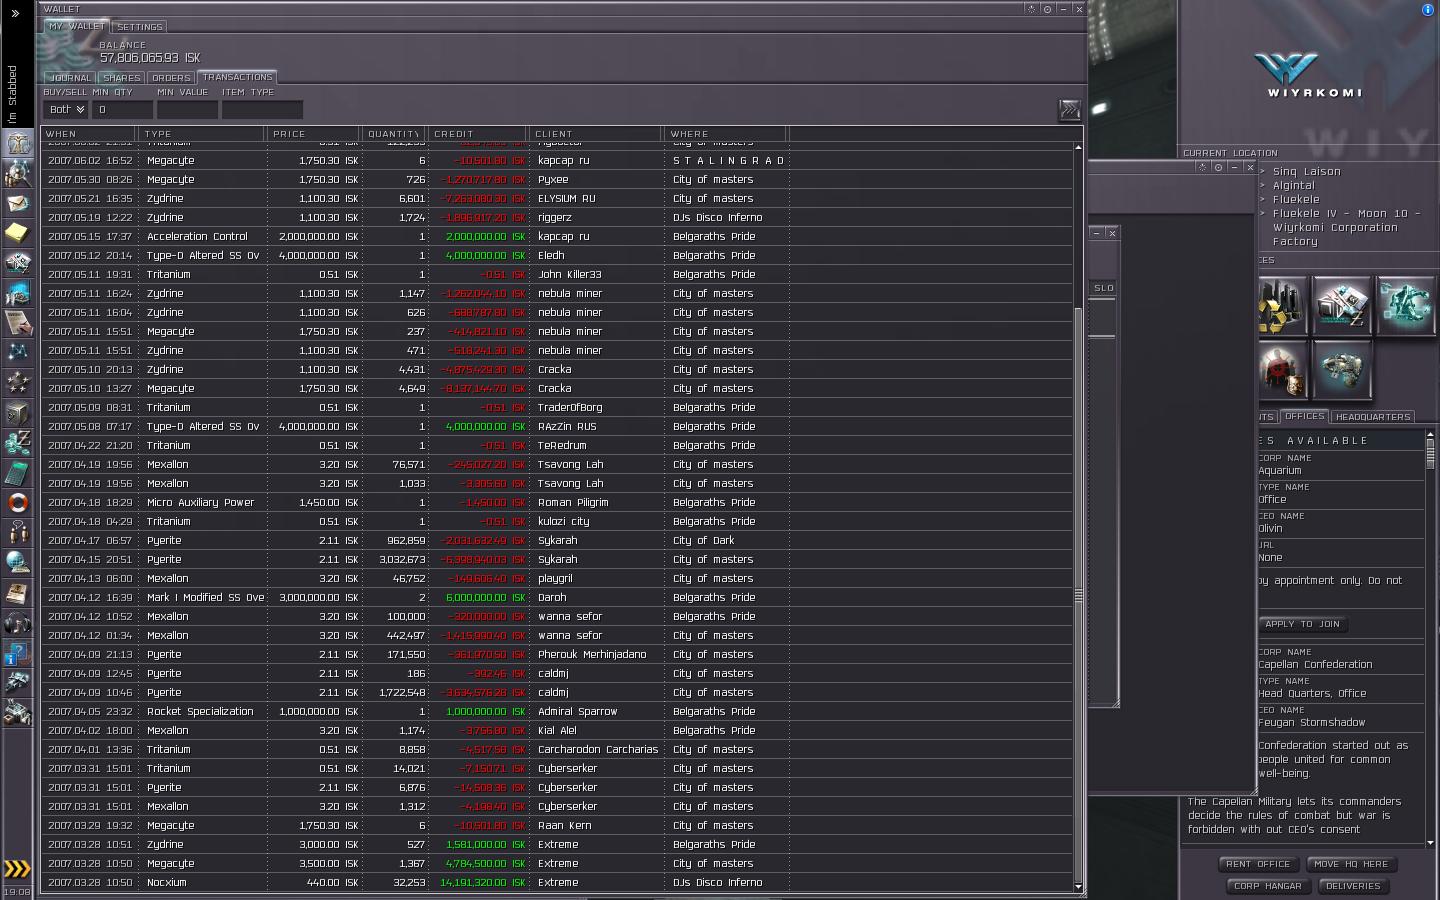Click the Sinq Laison location link

click(1306, 171)
